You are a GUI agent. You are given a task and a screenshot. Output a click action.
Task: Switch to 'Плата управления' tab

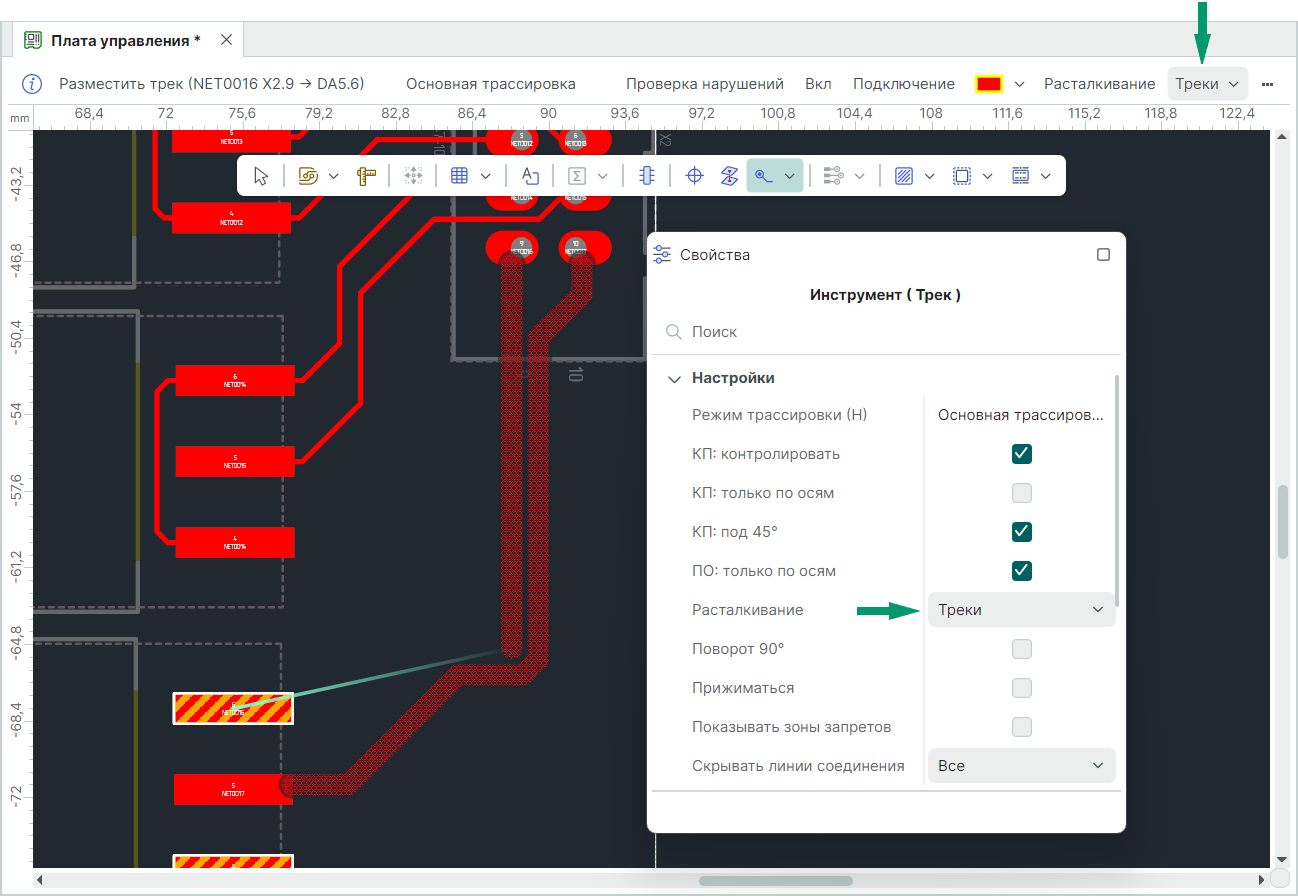(x=125, y=40)
